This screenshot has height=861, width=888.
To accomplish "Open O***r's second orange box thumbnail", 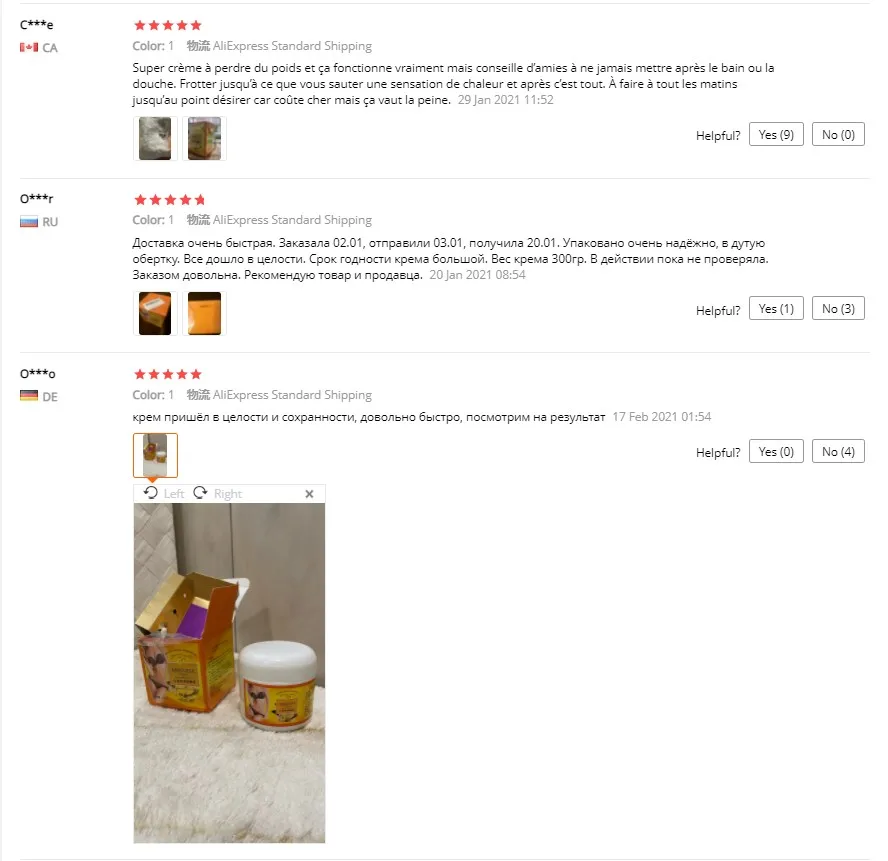I will pyautogui.click(x=204, y=313).
